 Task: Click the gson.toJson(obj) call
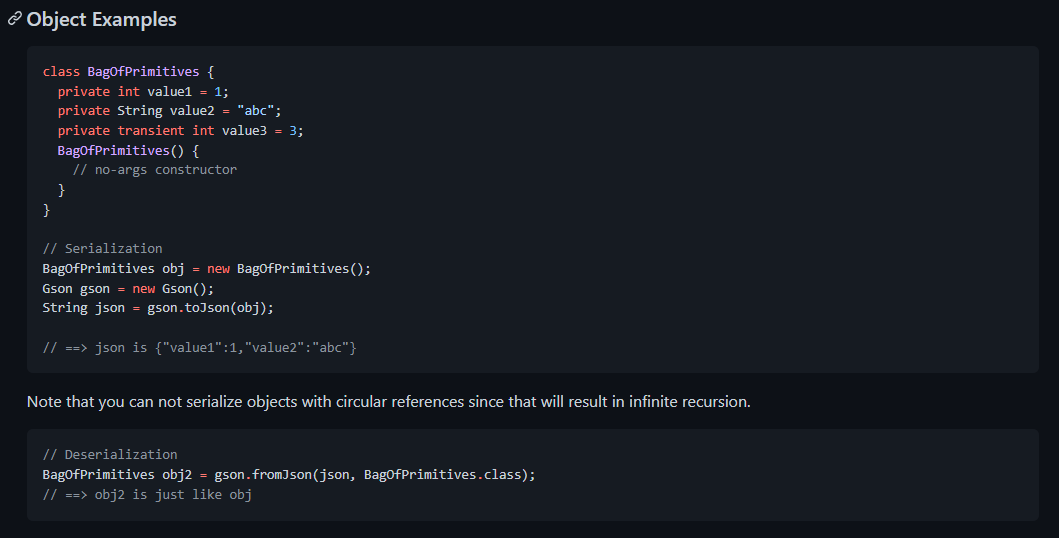coord(210,307)
